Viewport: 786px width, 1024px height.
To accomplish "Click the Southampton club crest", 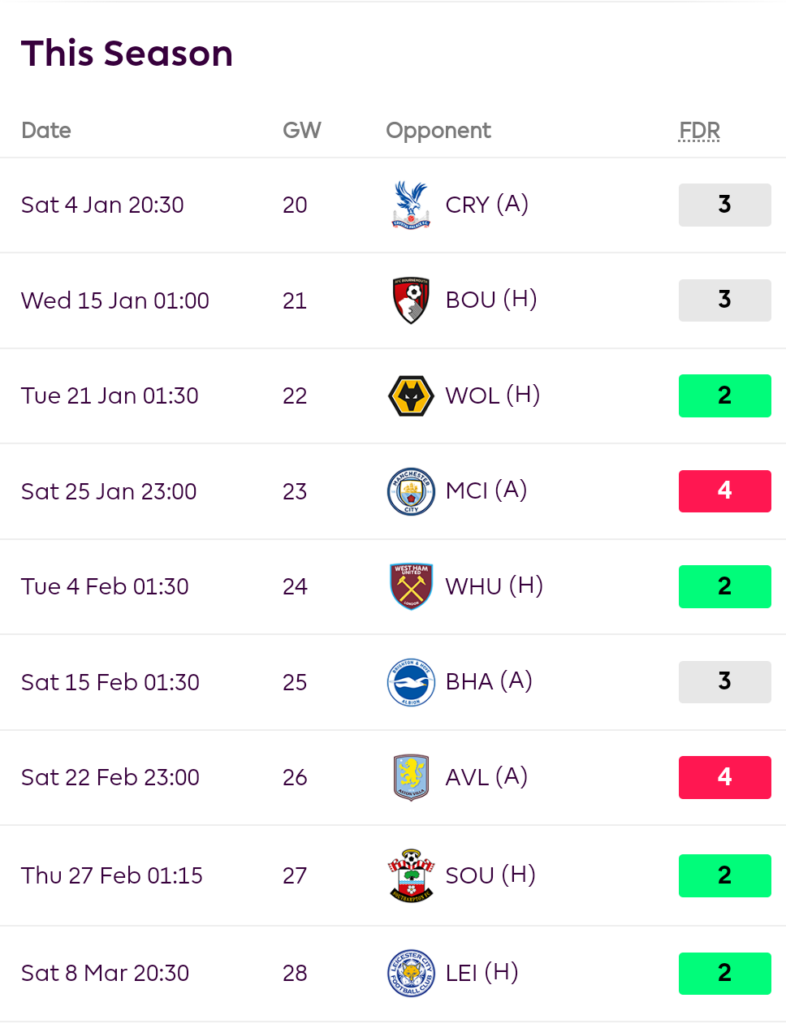I will tap(411, 875).
